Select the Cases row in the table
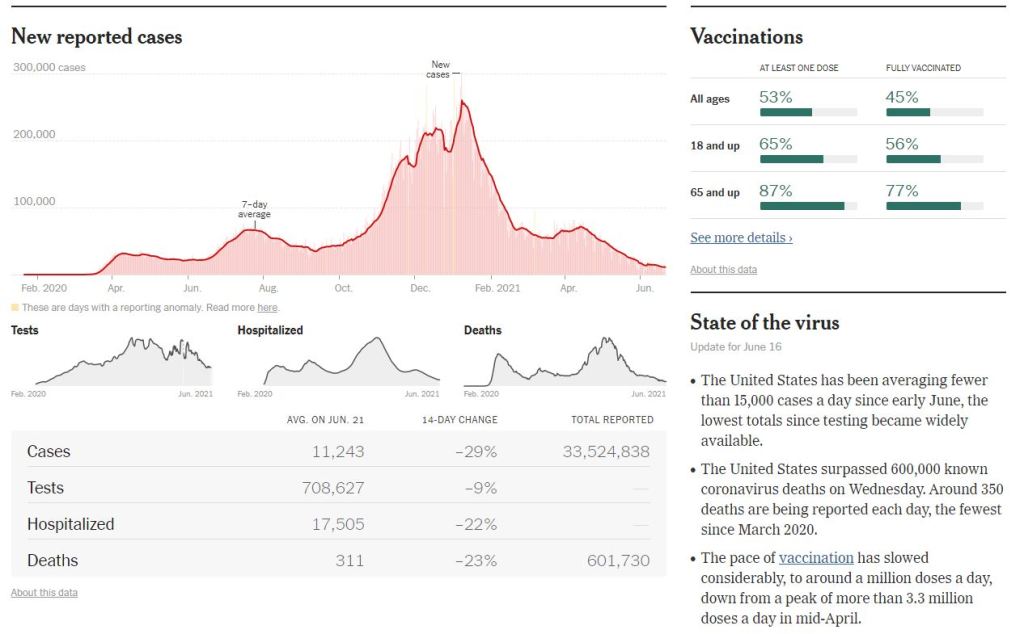Image resolution: width=1024 pixels, height=634 pixels. pos(338,452)
